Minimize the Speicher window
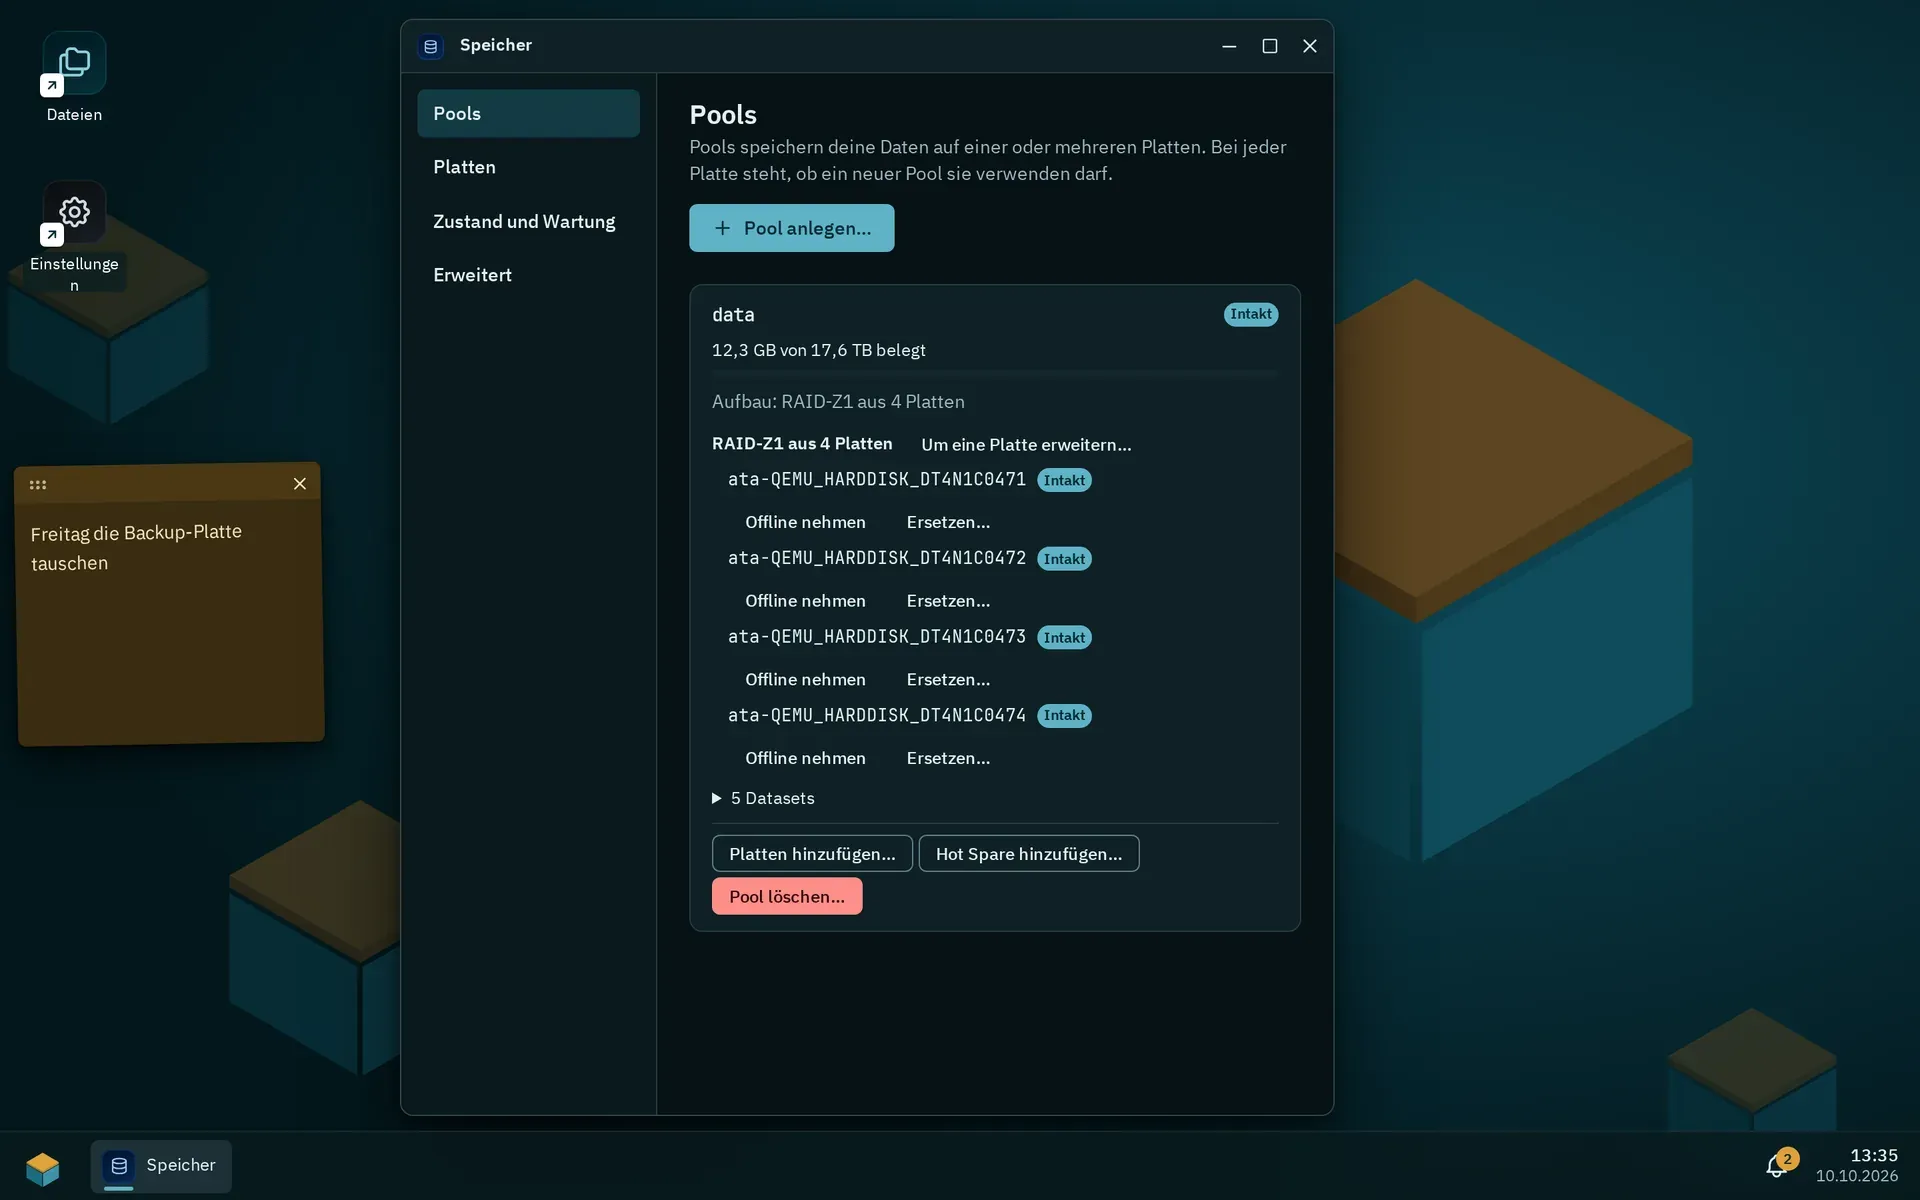Screen dimensions: 1920x1200 1229,46
